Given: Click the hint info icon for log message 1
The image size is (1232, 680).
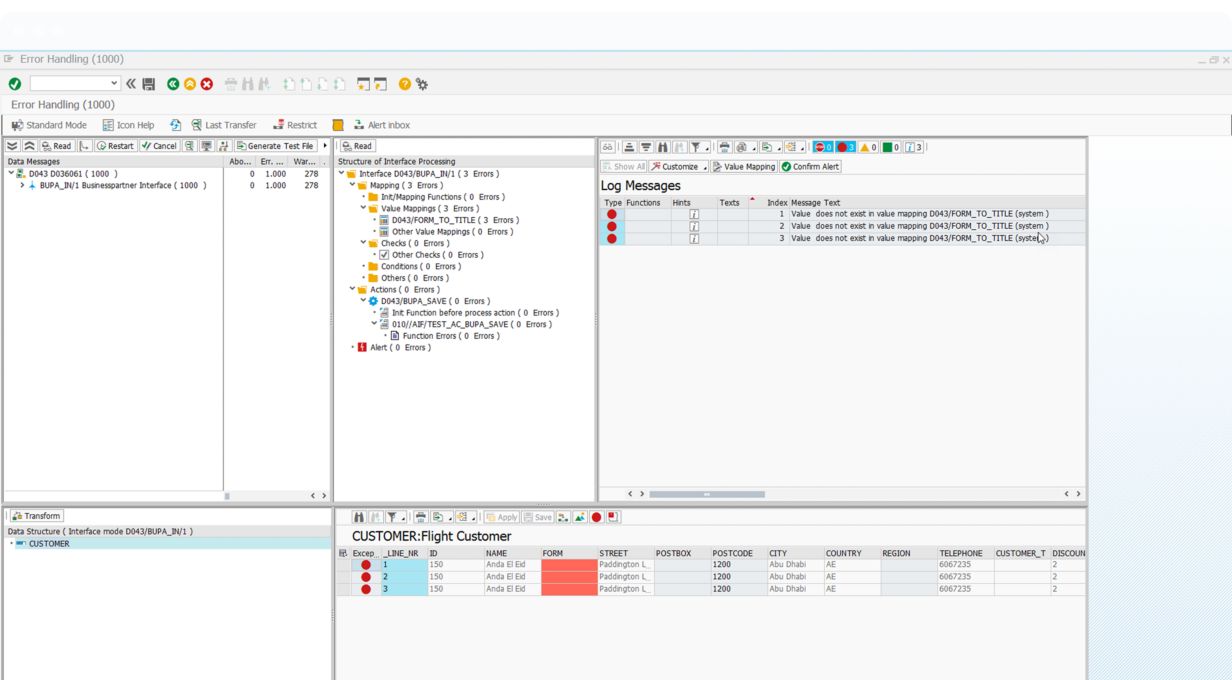Looking at the screenshot, I should pyautogui.click(x=694, y=214).
